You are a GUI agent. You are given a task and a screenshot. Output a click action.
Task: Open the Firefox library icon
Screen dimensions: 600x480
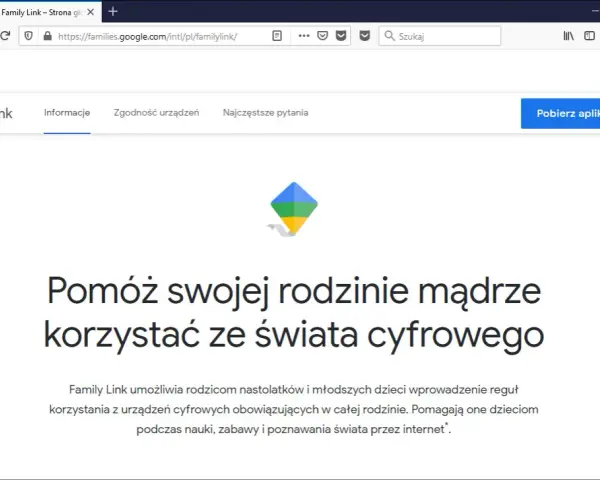click(x=568, y=36)
